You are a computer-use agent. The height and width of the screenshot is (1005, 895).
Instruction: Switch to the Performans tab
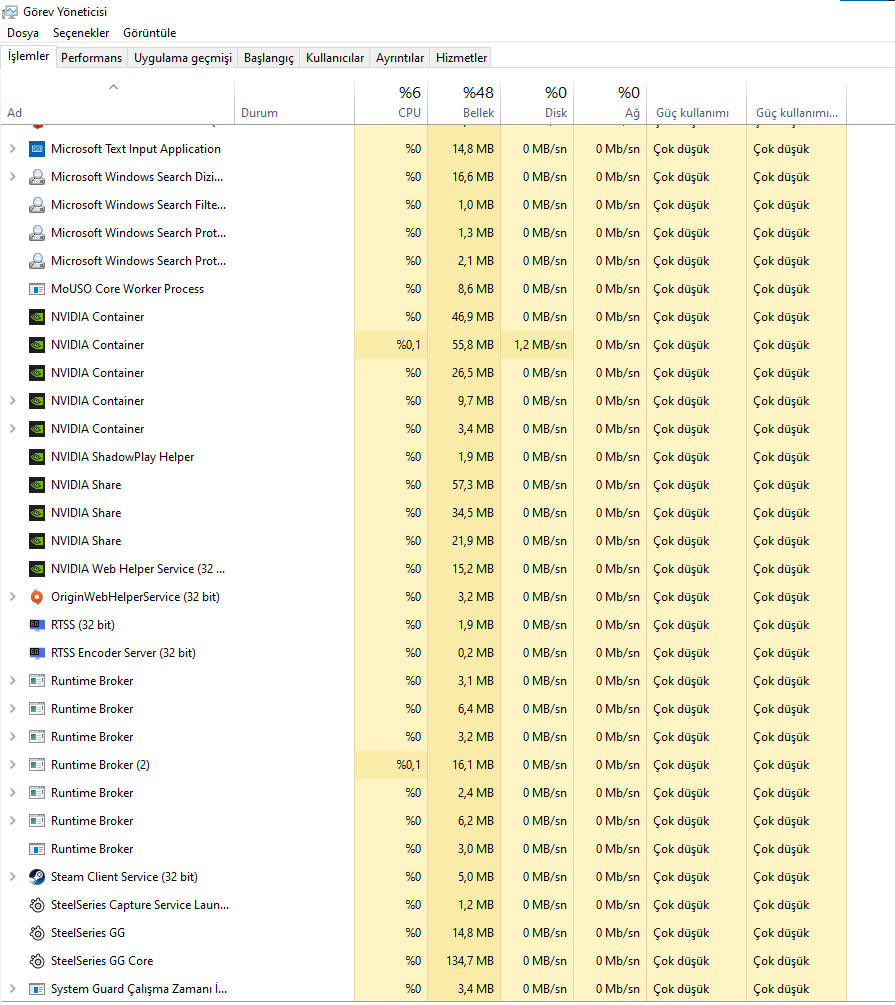click(91, 58)
